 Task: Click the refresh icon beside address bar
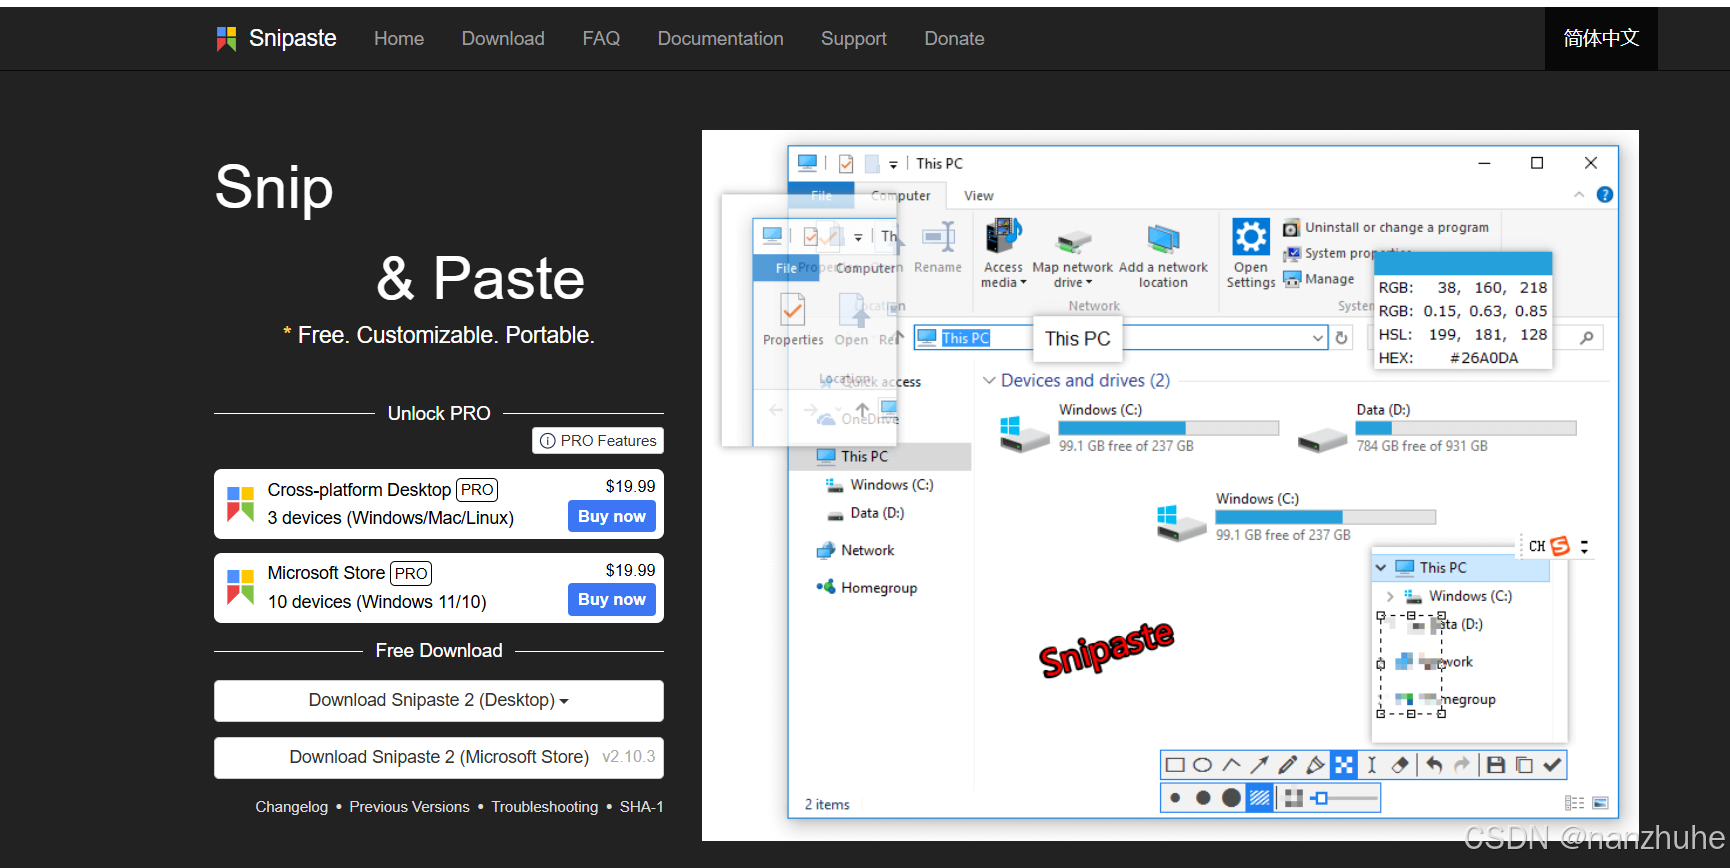(x=1342, y=338)
